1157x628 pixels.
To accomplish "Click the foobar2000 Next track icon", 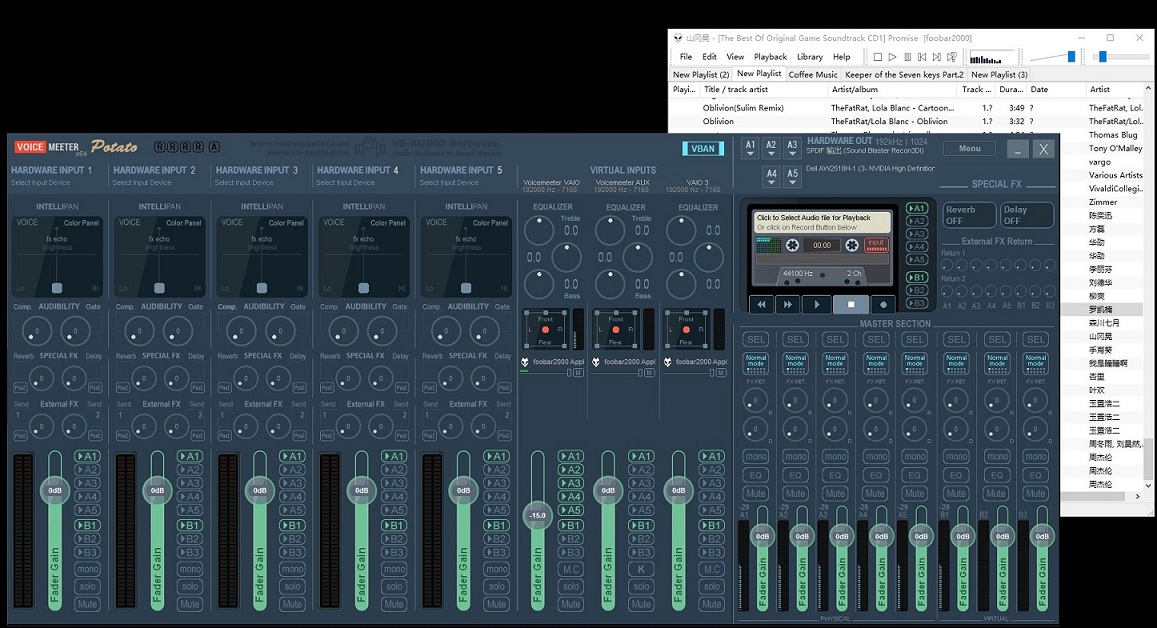I will click(x=937, y=57).
